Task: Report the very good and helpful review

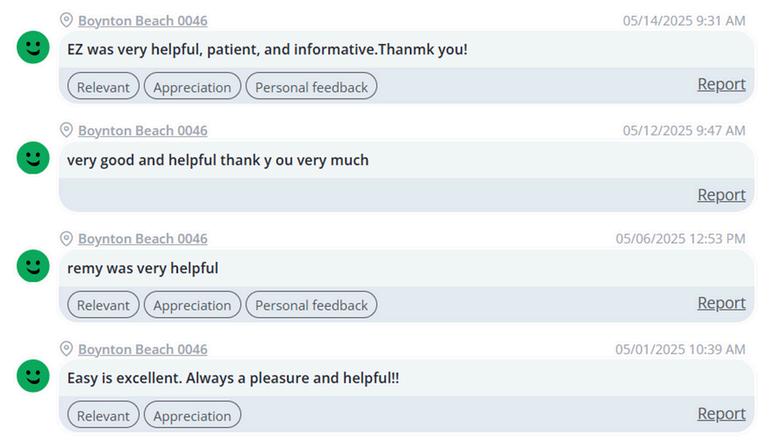Action: coord(721,194)
